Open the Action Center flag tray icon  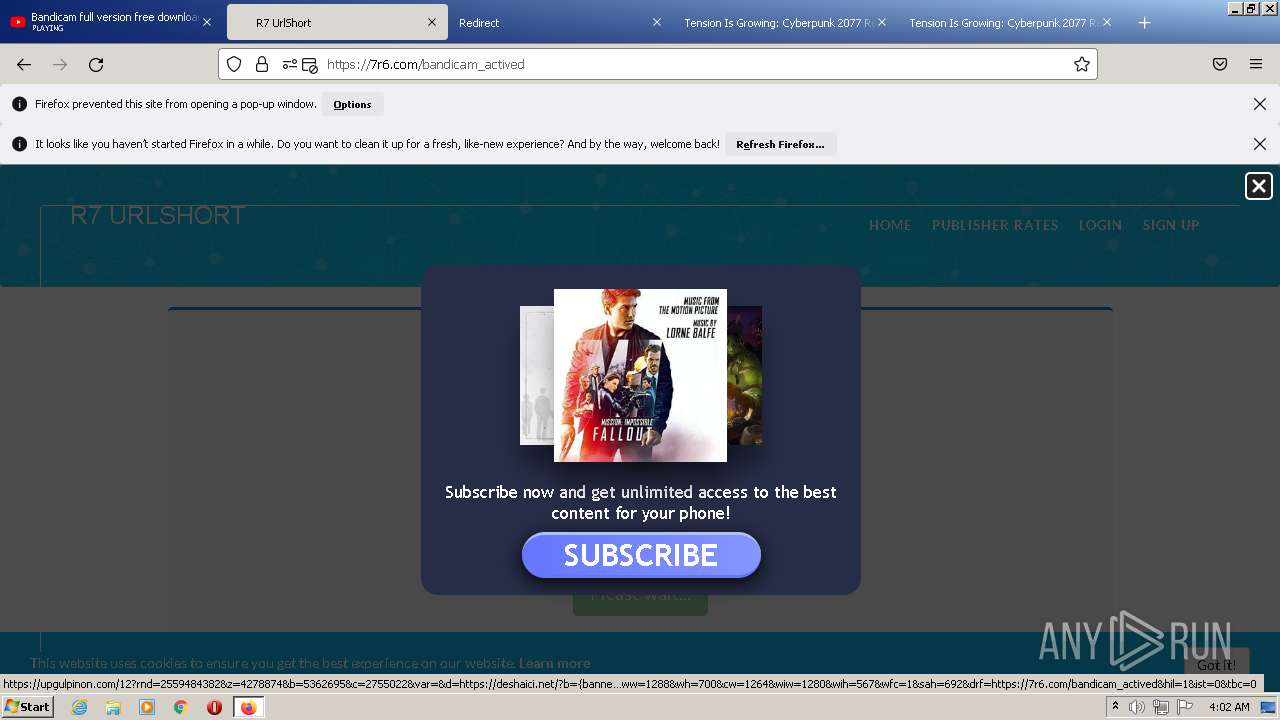1185,707
